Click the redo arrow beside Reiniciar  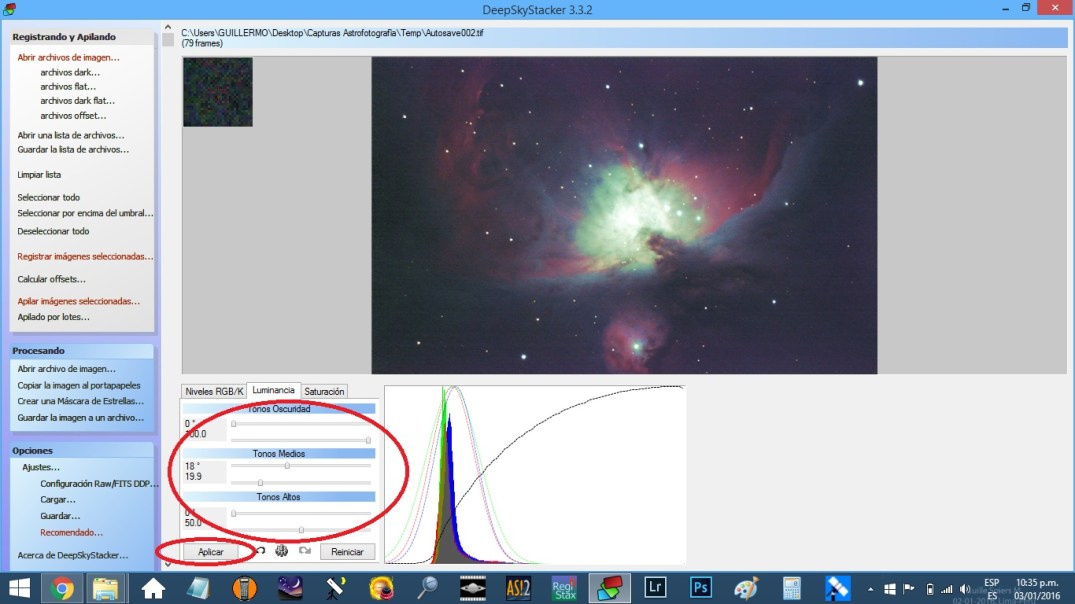pos(304,551)
